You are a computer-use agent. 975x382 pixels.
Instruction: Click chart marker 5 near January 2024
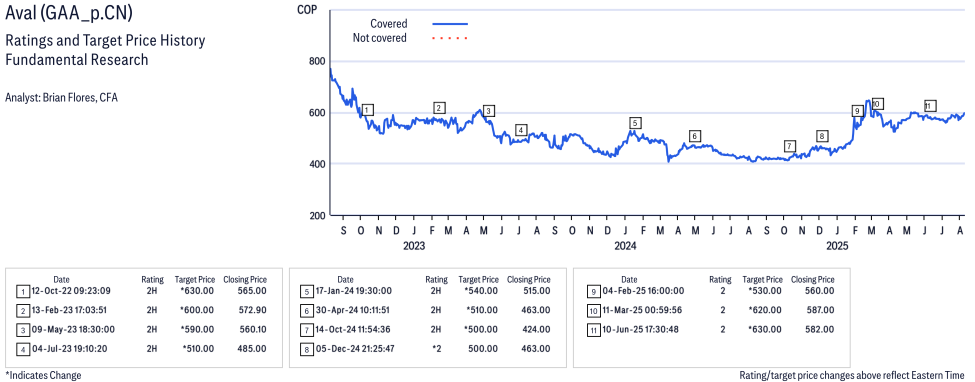coord(634,123)
